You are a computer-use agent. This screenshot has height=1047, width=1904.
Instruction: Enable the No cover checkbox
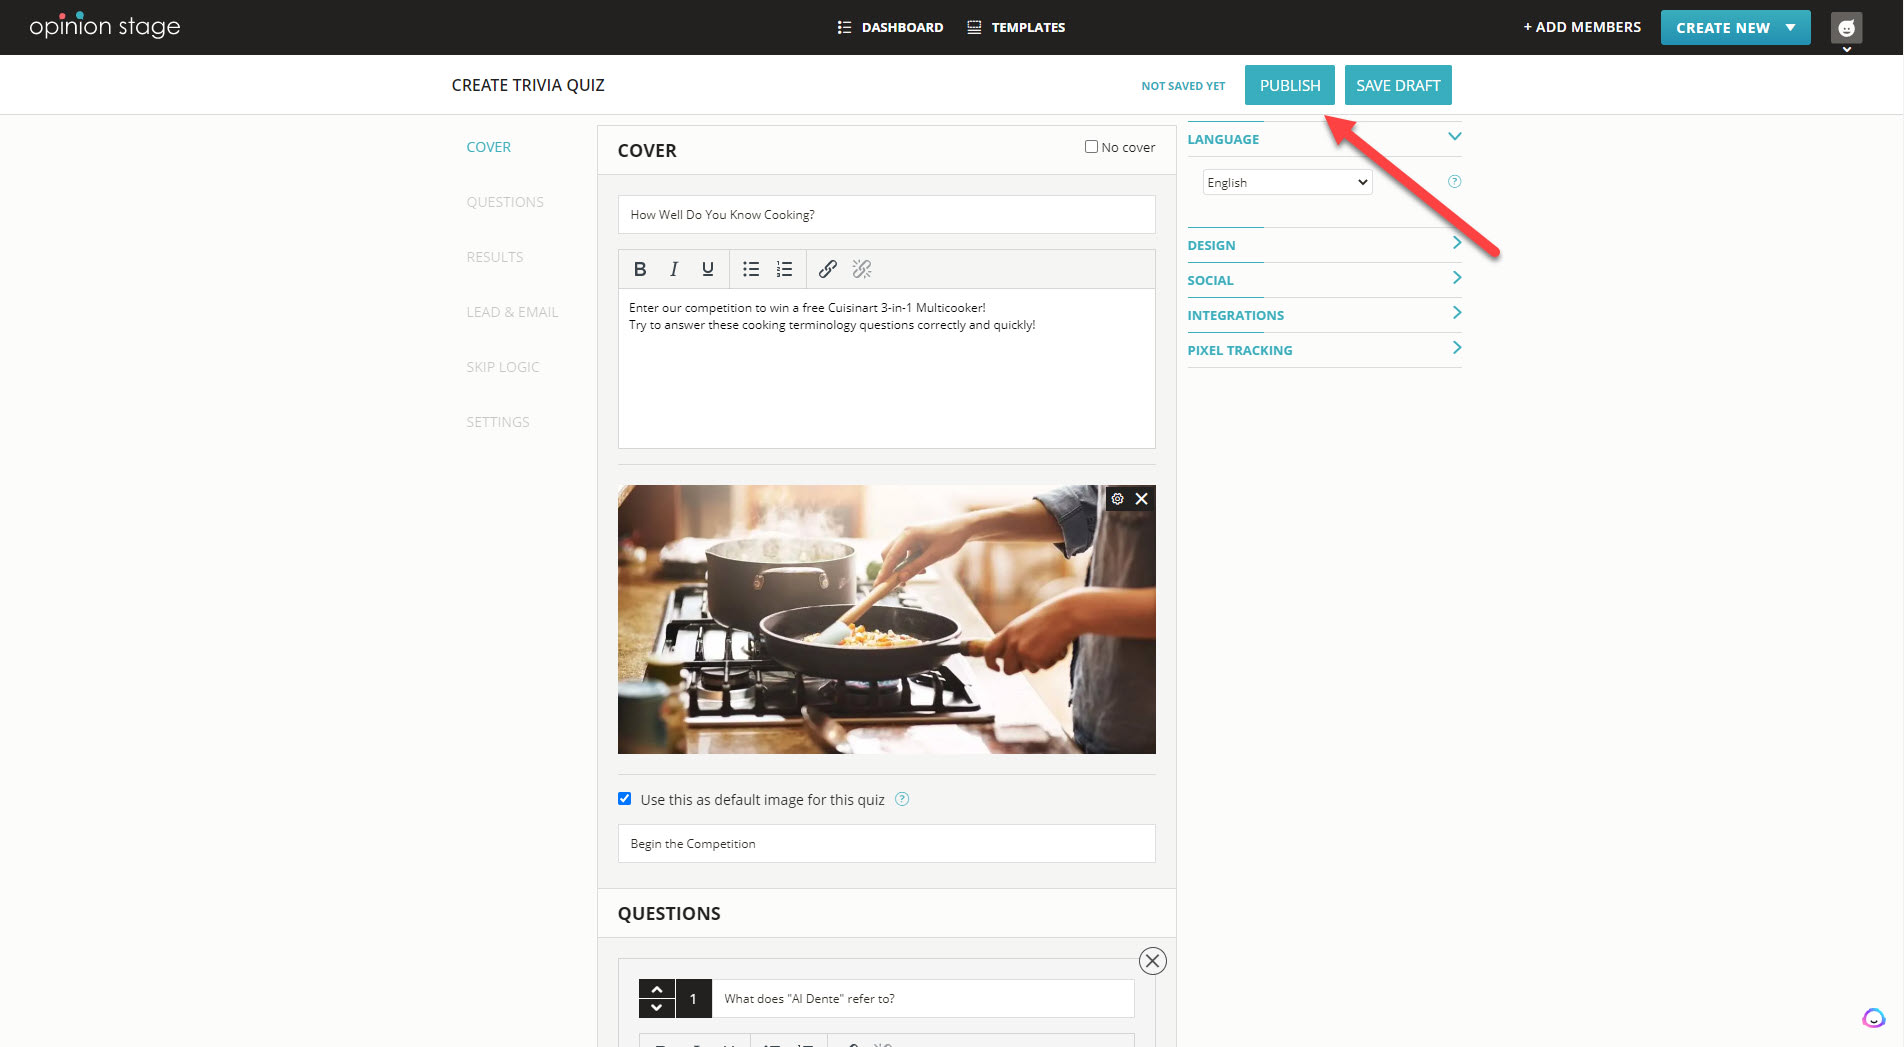tap(1091, 147)
